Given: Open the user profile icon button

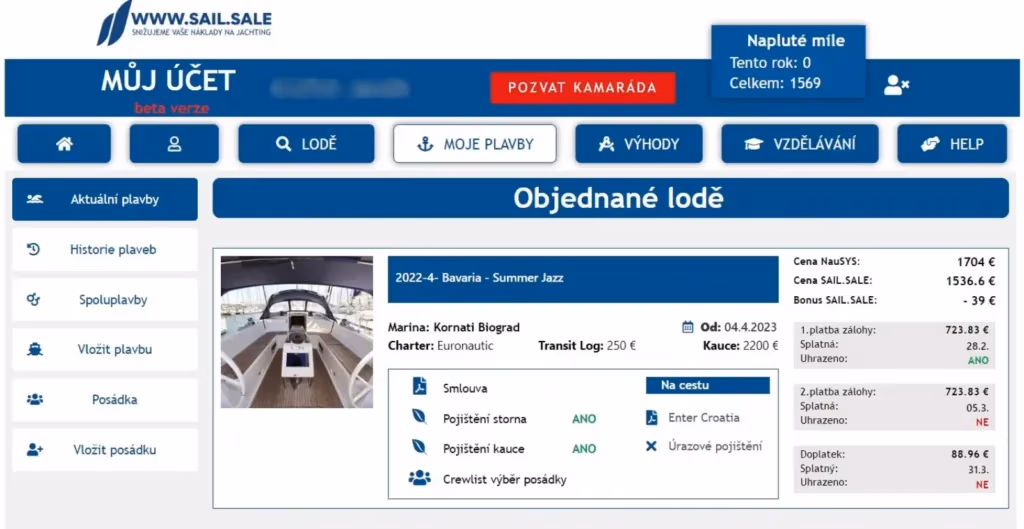Looking at the screenshot, I should click(x=174, y=144).
